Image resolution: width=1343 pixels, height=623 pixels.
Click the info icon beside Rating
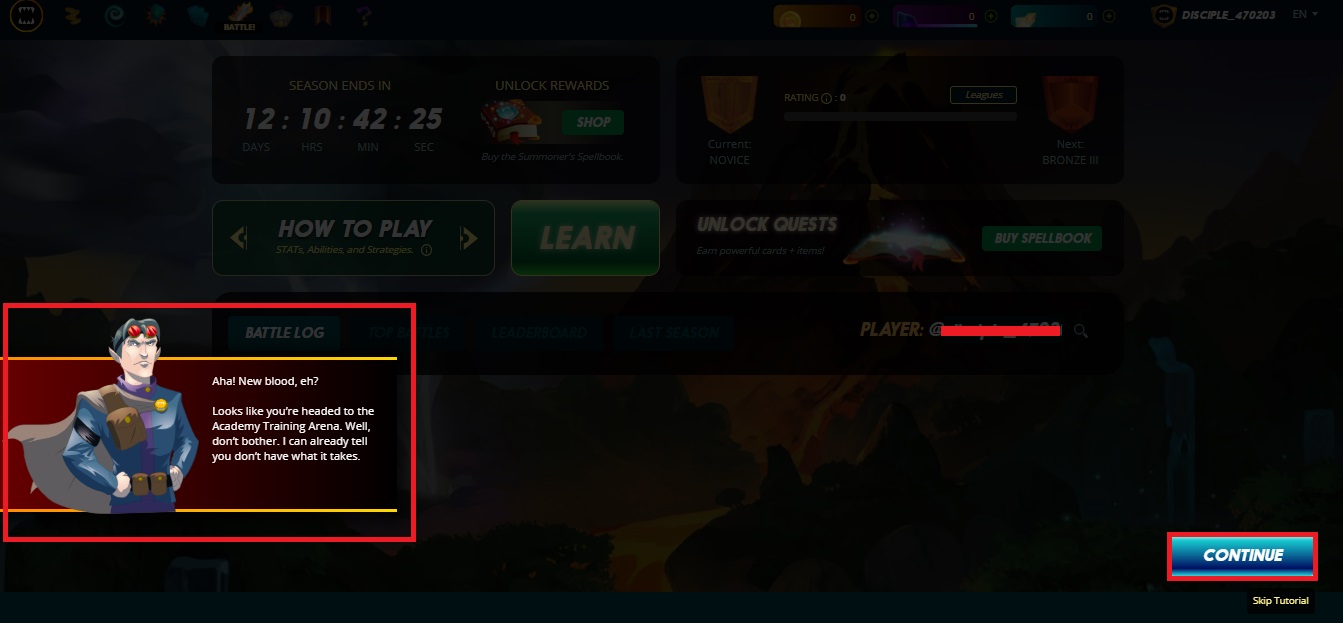pyautogui.click(x=826, y=98)
